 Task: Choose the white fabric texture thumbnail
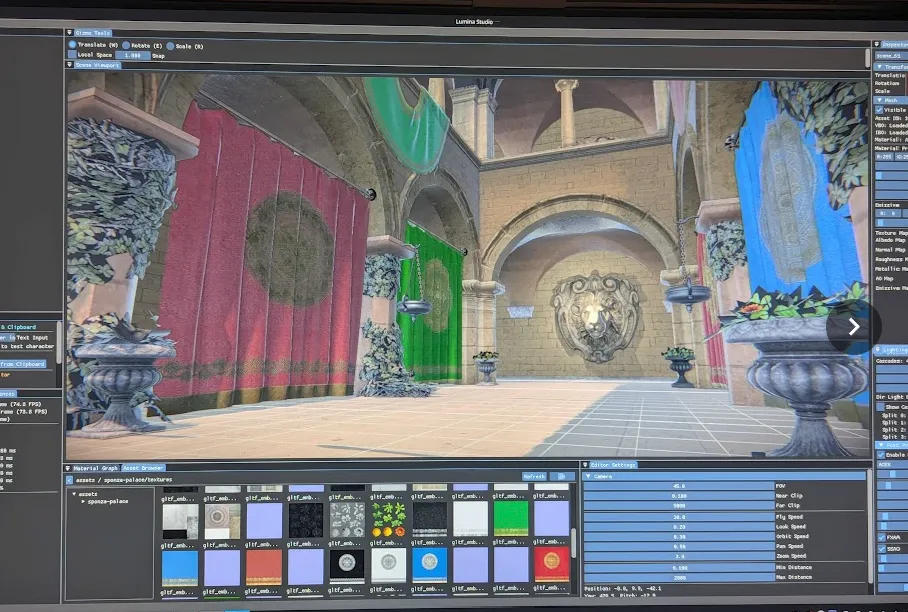470,519
